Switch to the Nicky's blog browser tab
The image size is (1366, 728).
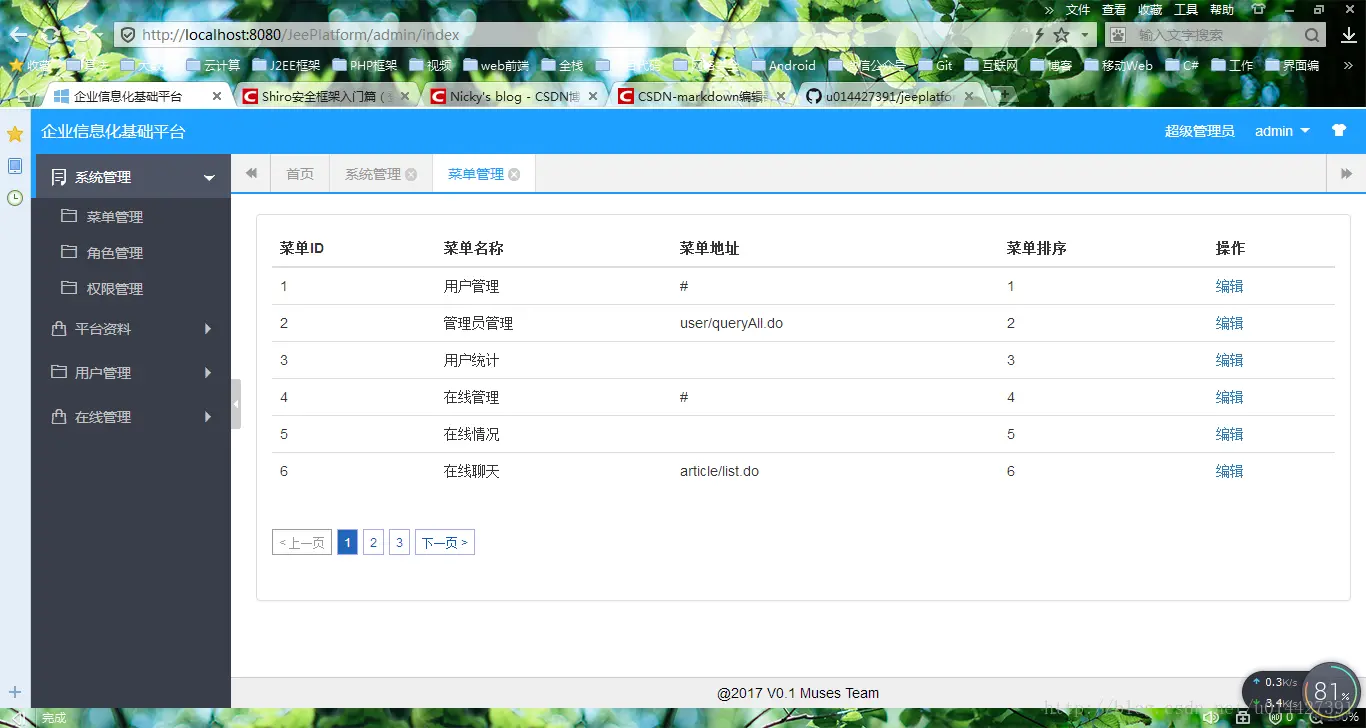tap(510, 97)
